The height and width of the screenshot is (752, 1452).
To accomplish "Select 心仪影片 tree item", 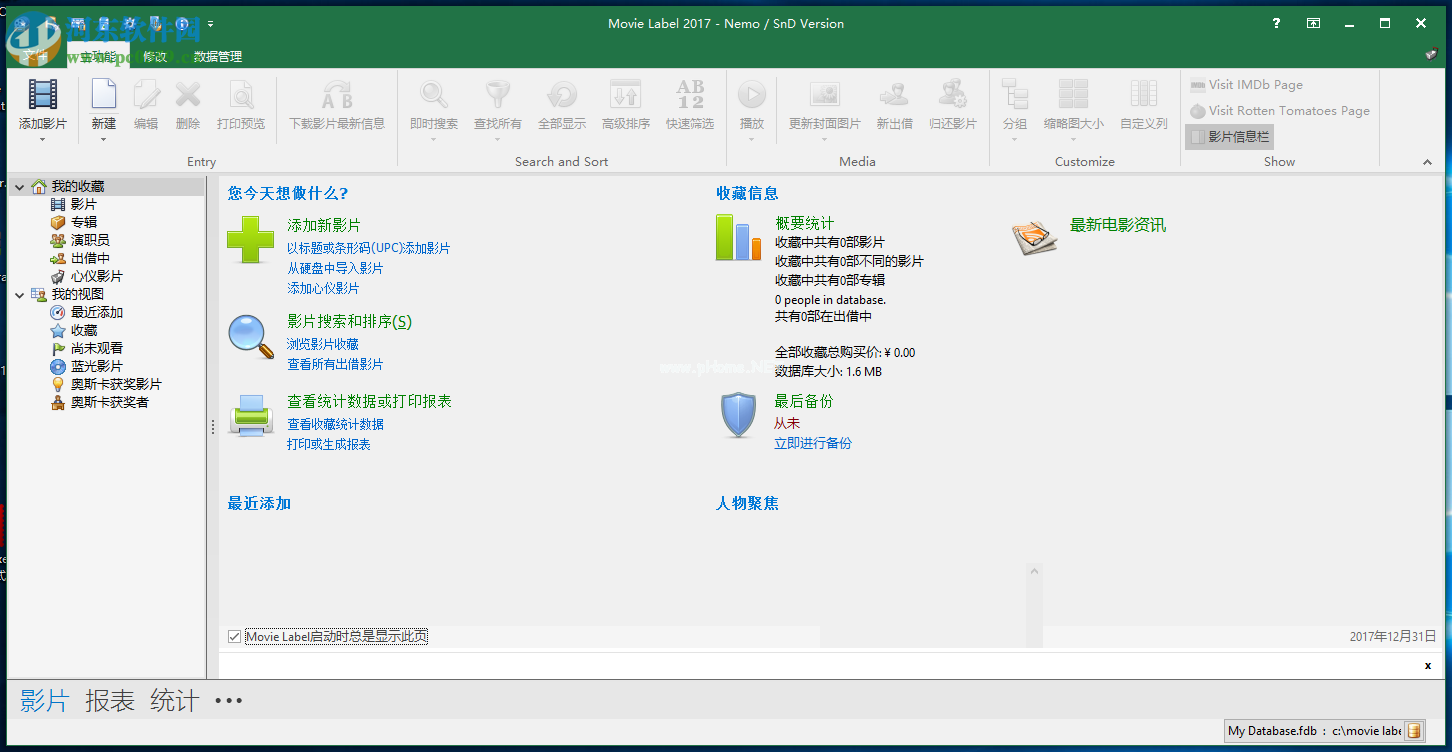I will click(96, 276).
